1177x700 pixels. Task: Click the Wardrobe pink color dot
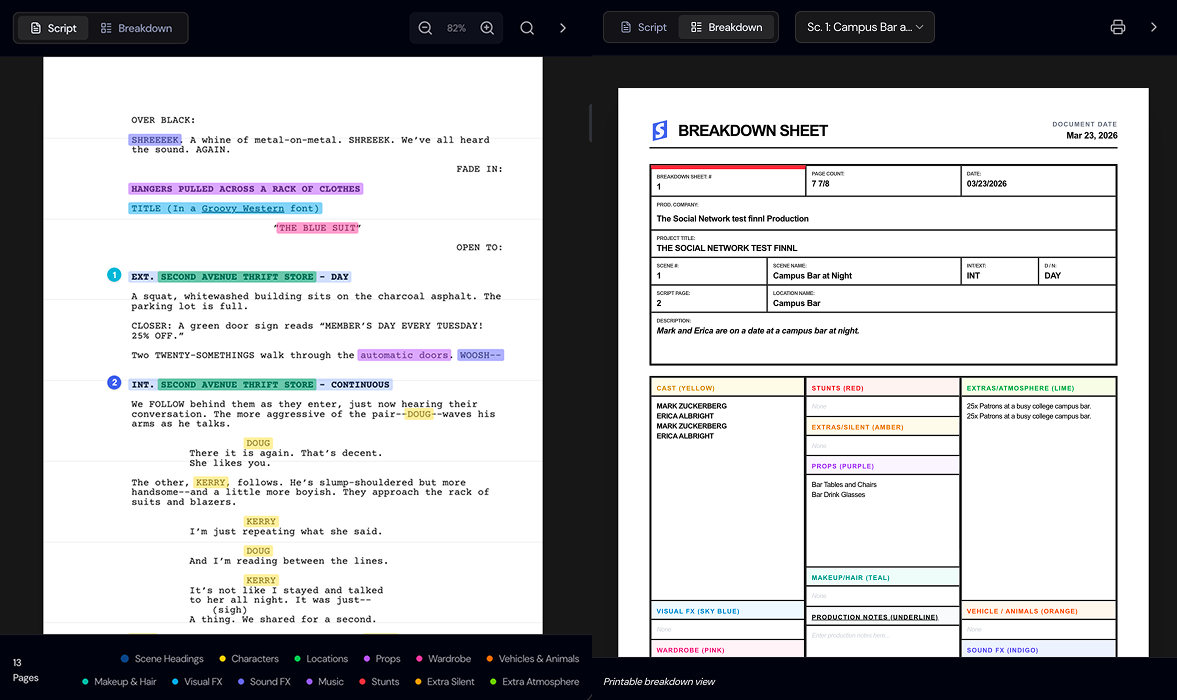(x=420, y=659)
